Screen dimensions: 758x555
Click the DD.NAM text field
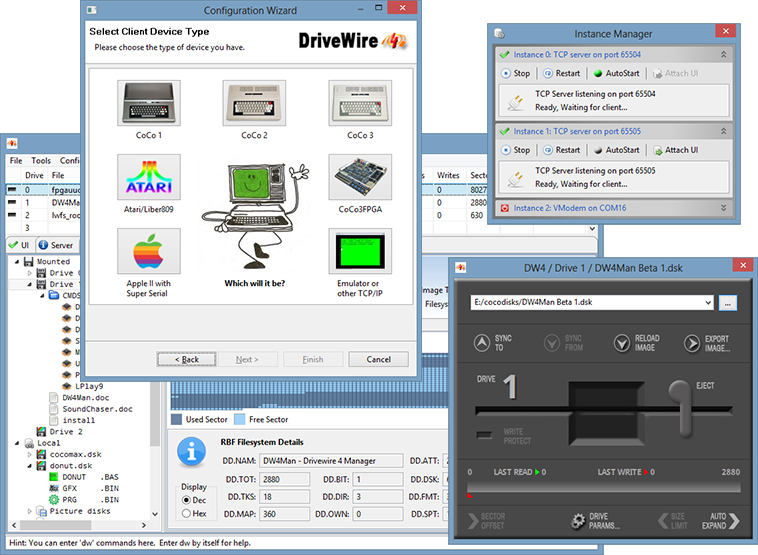click(331, 461)
